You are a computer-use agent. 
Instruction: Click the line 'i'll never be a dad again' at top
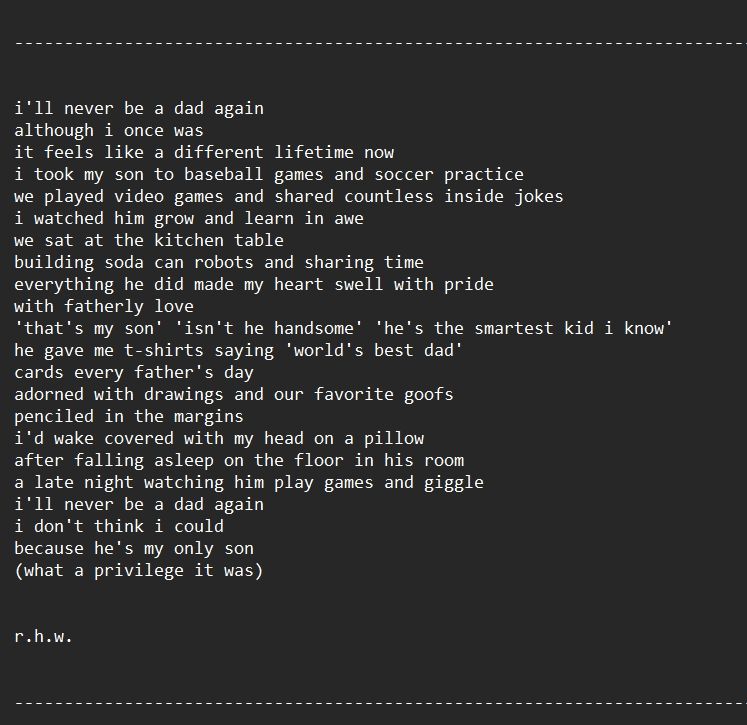coord(139,109)
